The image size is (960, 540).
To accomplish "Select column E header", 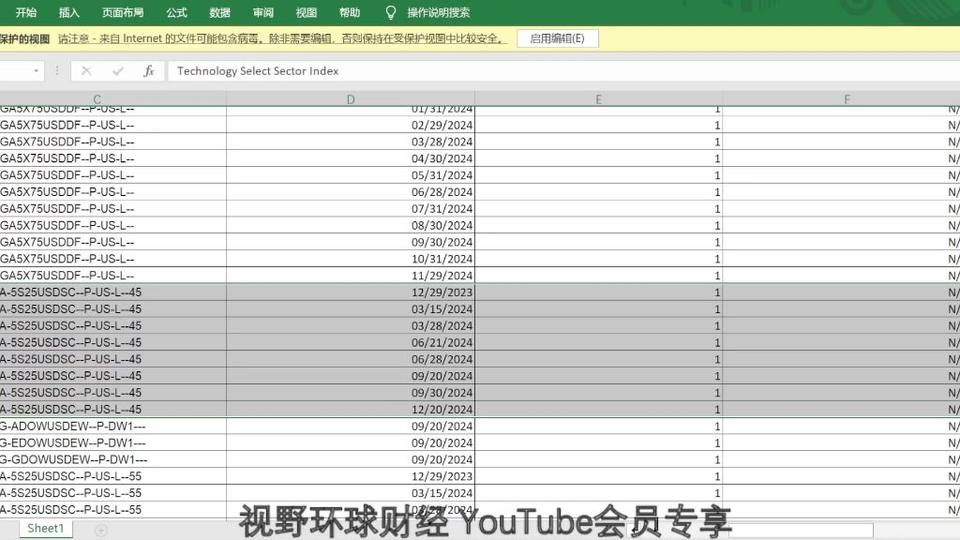I will (598, 99).
